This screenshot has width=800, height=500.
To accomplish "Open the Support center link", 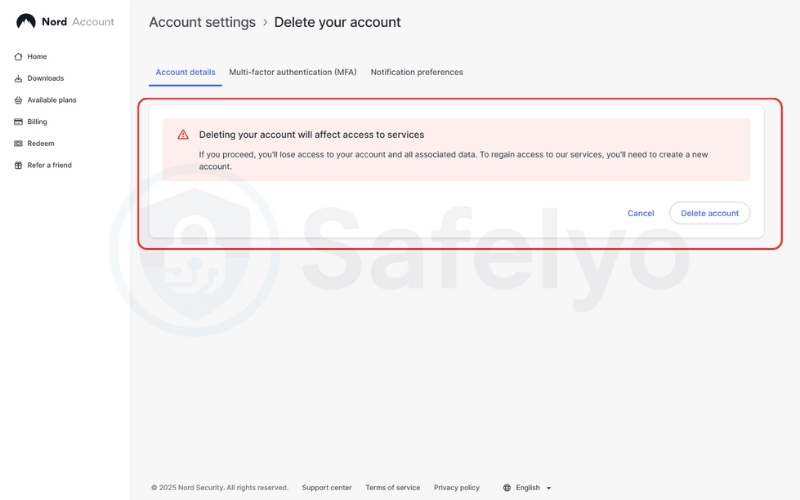I will point(327,488).
